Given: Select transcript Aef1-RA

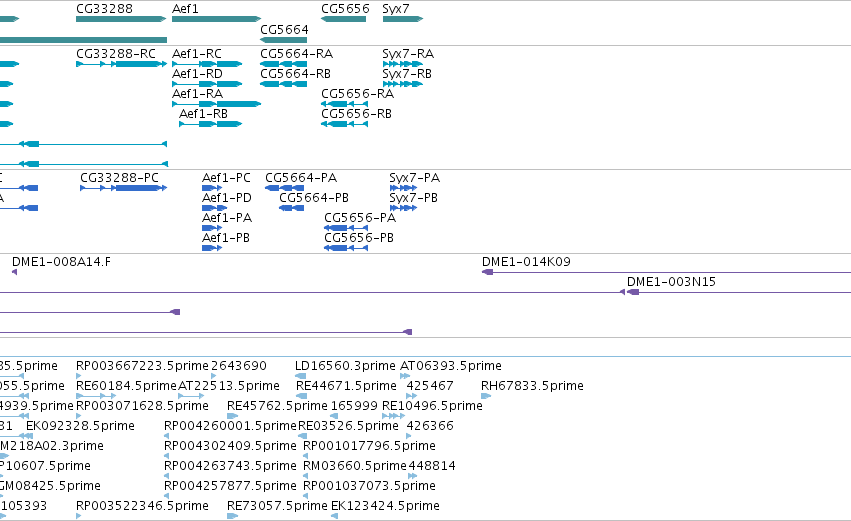Looking at the screenshot, I should [217, 104].
